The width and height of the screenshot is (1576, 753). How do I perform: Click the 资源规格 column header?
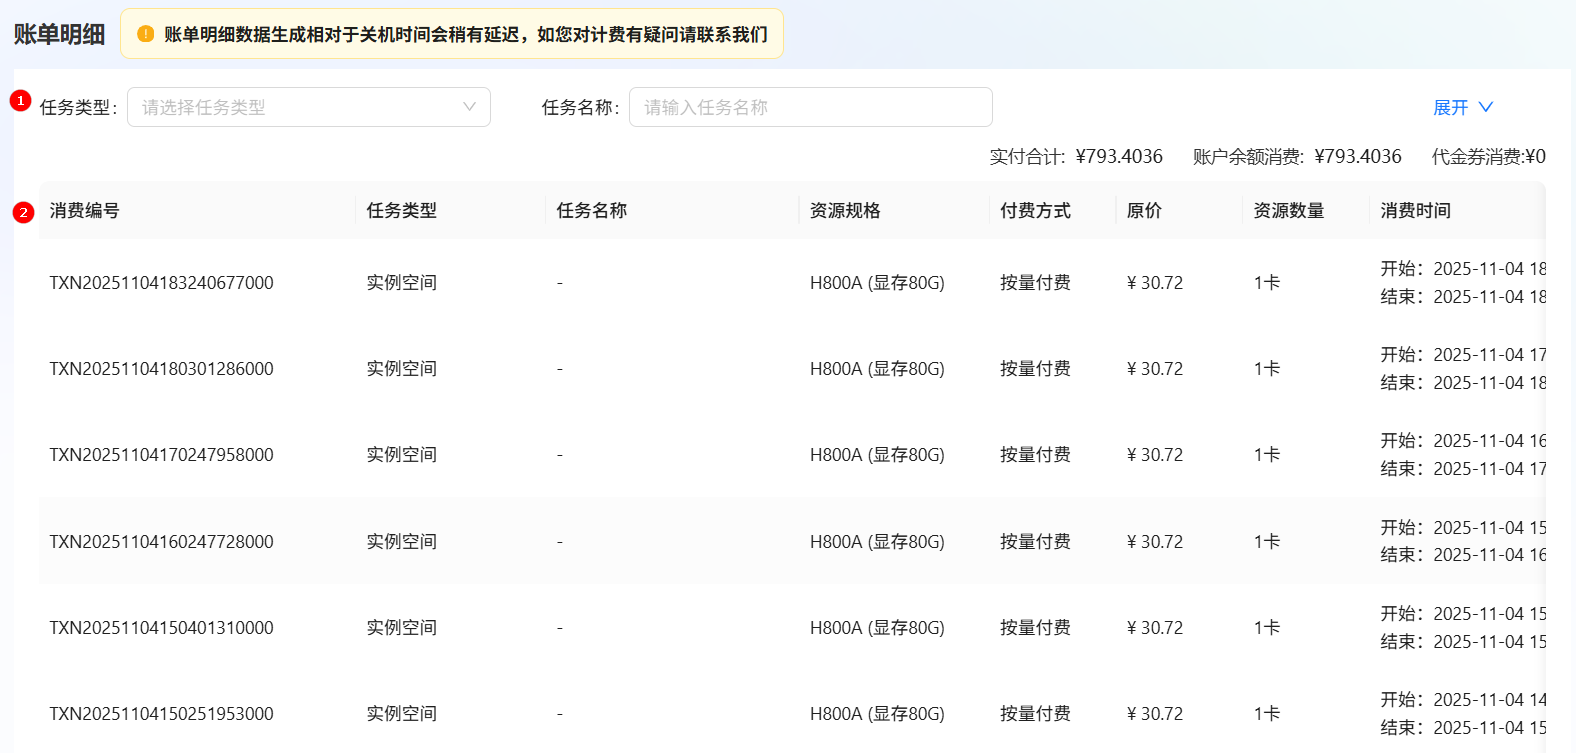point(845,211)
